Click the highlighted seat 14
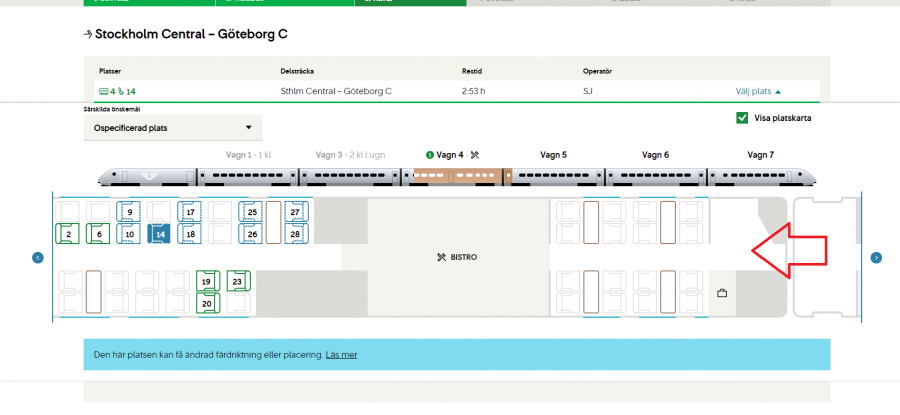 point(159,234)
